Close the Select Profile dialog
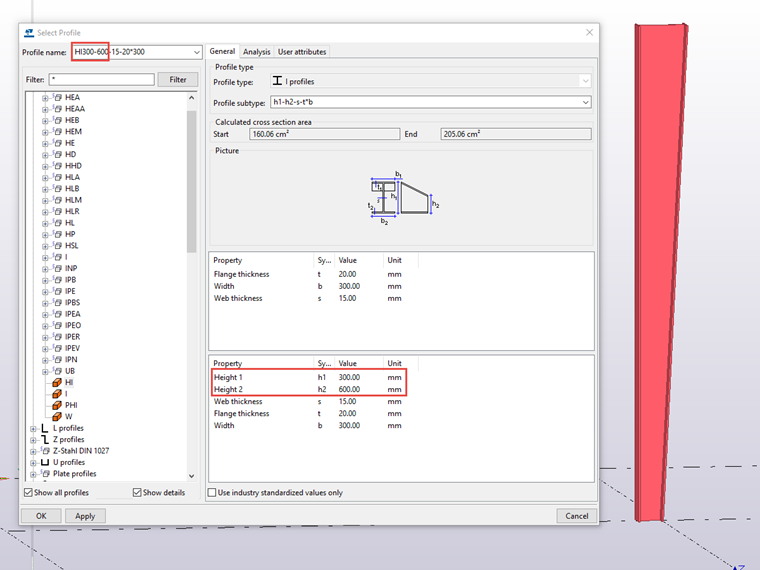The width and height of the screenshot is (760, 570). click(589, 32)
